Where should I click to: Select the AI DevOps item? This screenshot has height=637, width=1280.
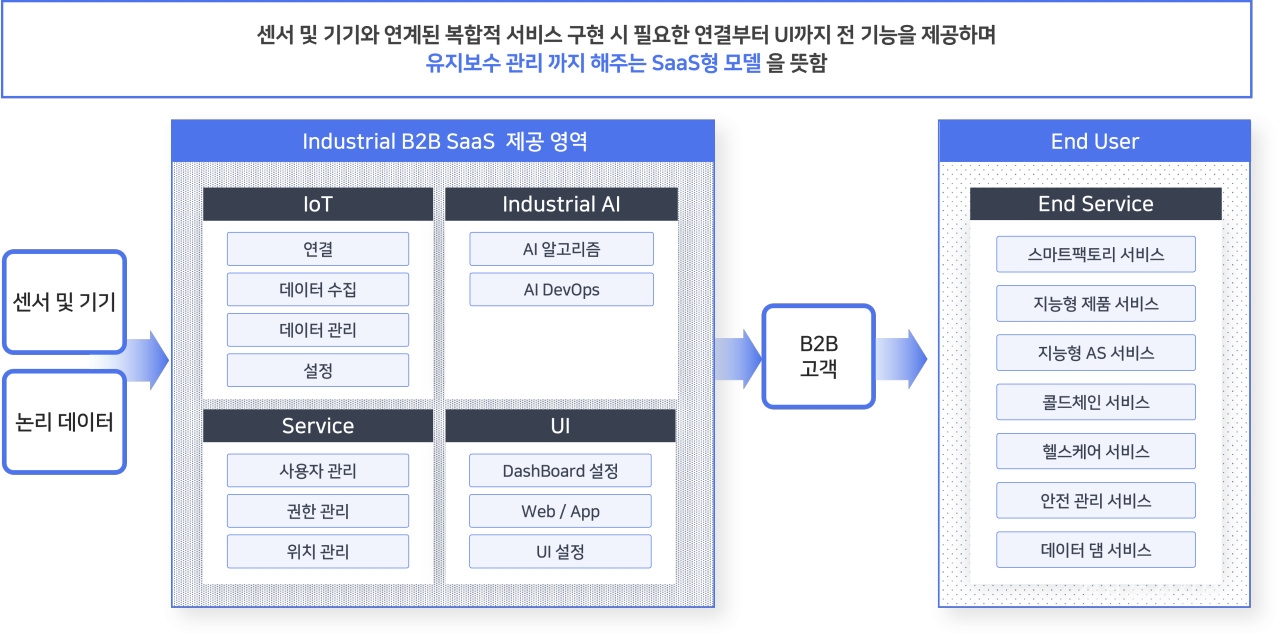click(x=561, y=290)
